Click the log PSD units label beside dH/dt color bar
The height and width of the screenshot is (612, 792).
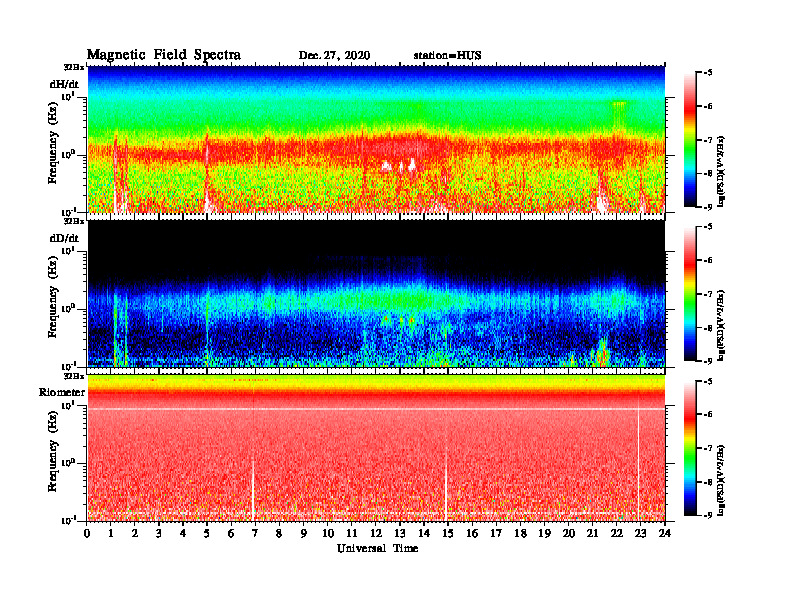(x=721, y=171)
